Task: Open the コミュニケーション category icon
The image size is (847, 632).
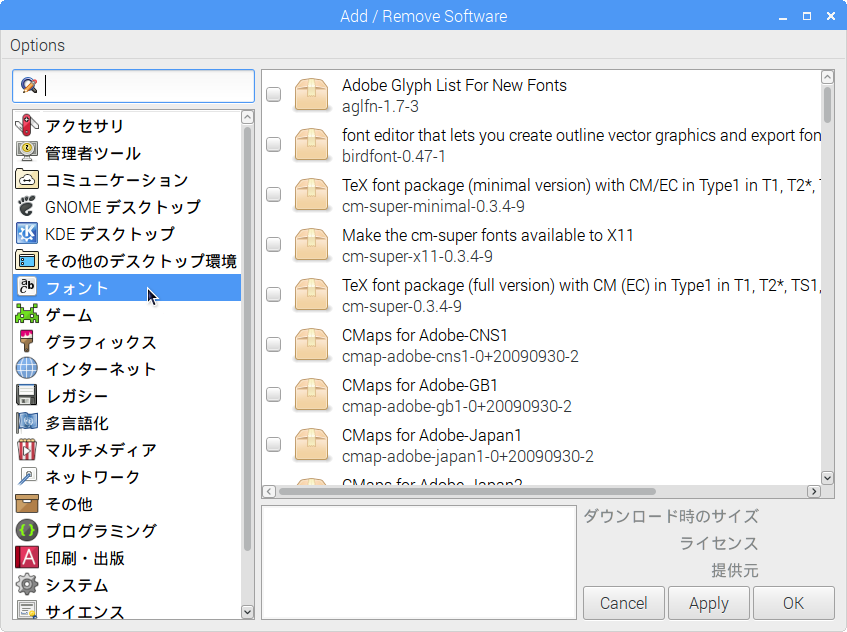Action: tap(26, 179)
